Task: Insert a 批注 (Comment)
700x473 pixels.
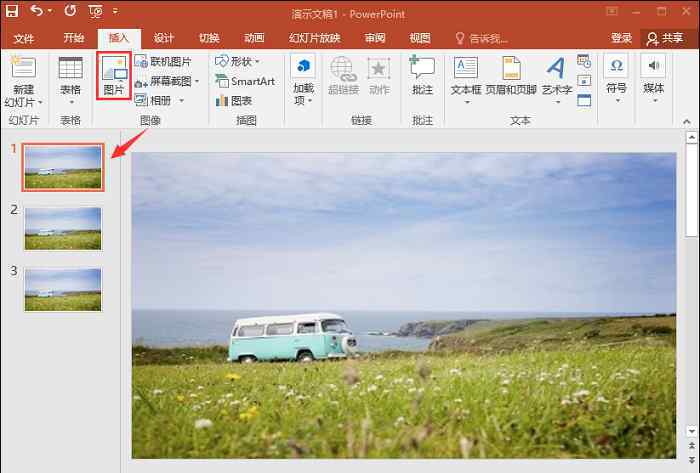Action: click(x=422, y=76)
